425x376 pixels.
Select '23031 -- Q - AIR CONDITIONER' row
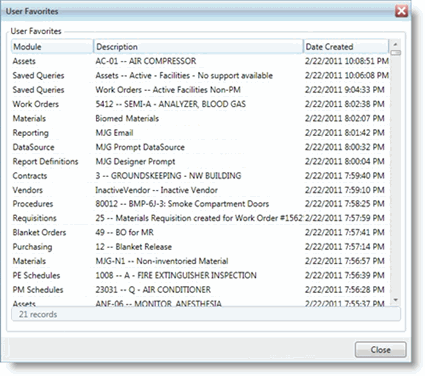pos(200,290)
